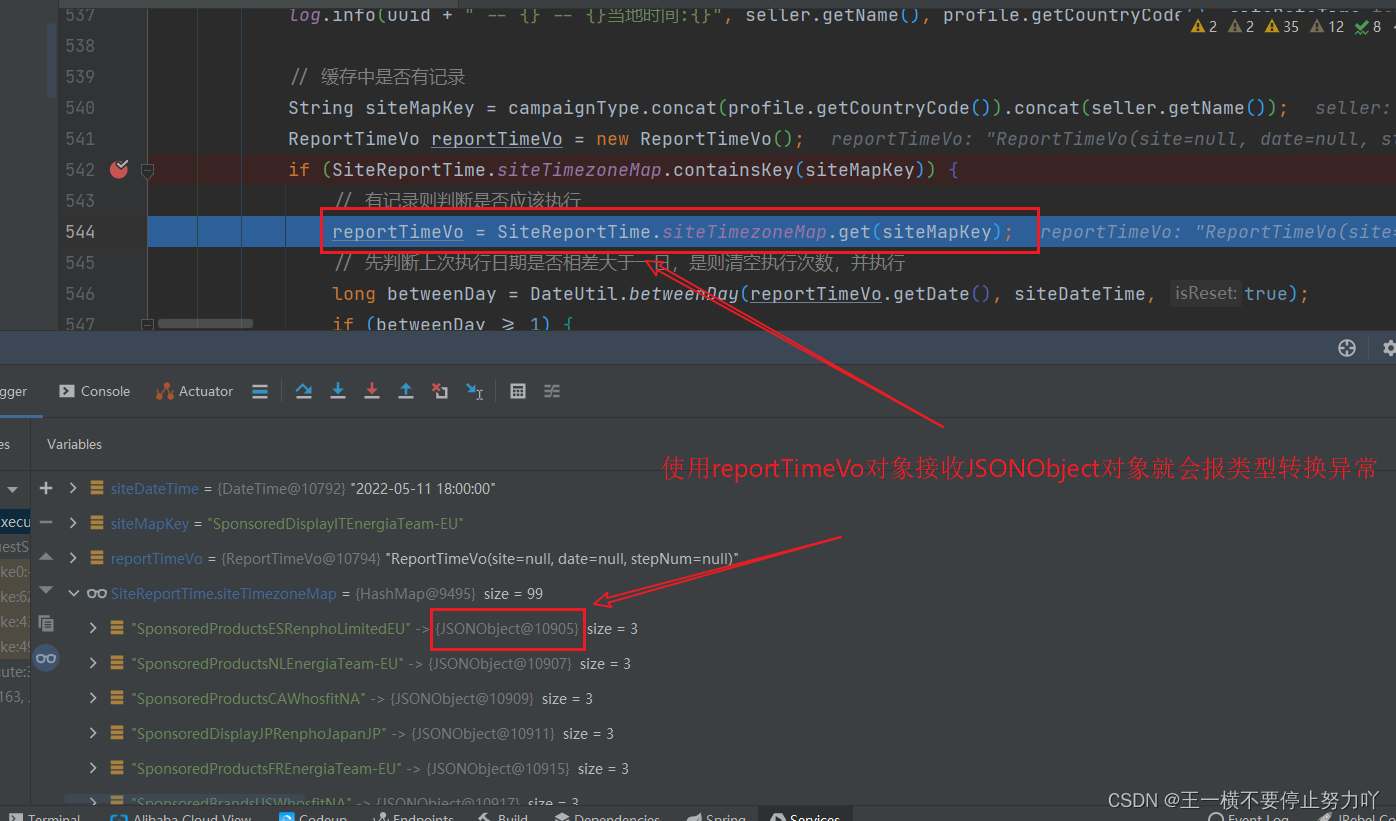Screen dimensions: 1396x821
Task: Select the Variables panel tab
Action: pos(74,444)
